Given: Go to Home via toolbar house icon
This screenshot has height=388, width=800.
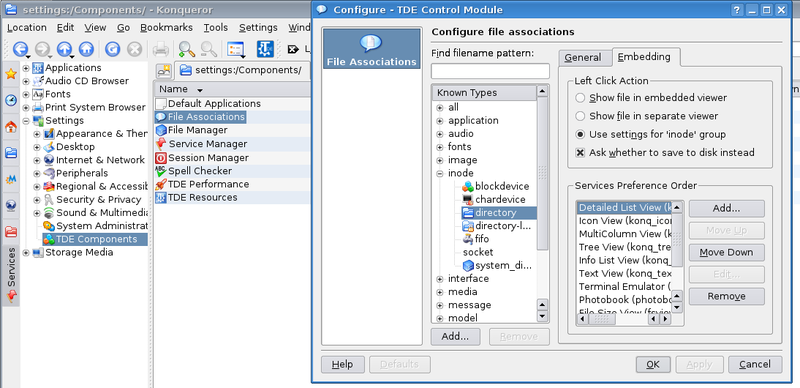Looking at the screenshot, I should (x=86, y=49).
